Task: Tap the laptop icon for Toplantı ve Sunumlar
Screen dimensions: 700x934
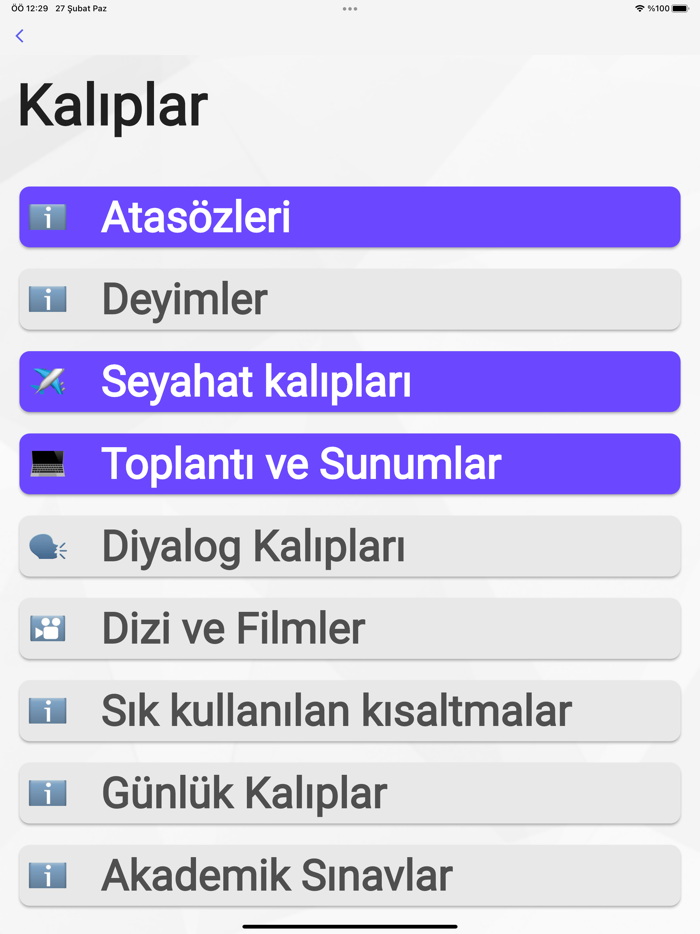Action: coord(47,463)
